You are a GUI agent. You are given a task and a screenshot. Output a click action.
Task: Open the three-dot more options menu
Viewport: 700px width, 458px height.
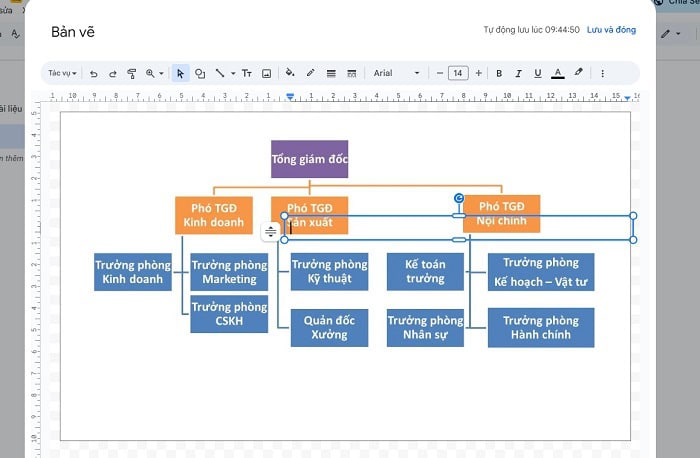pyautogui.click(x=602, y=73)
